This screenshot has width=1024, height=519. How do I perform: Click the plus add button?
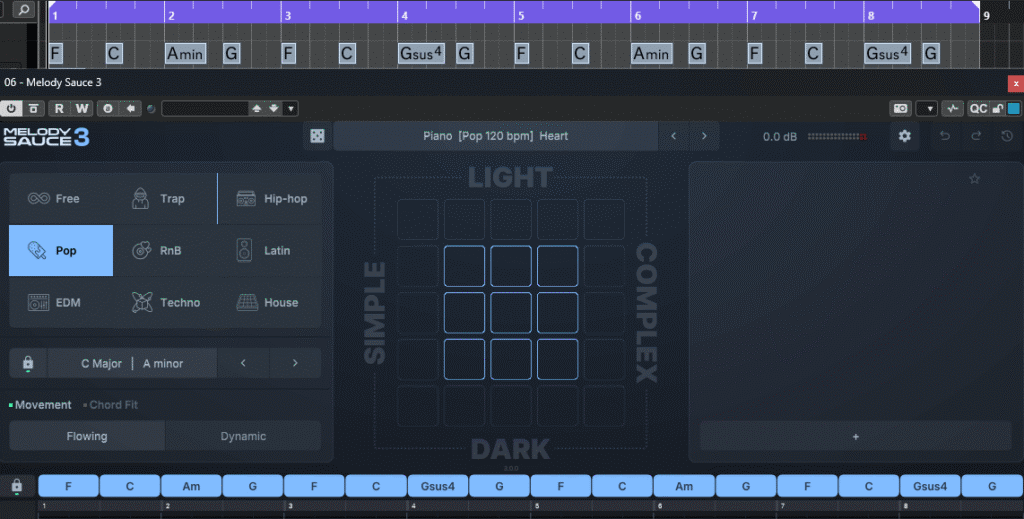tap(855, 437)
